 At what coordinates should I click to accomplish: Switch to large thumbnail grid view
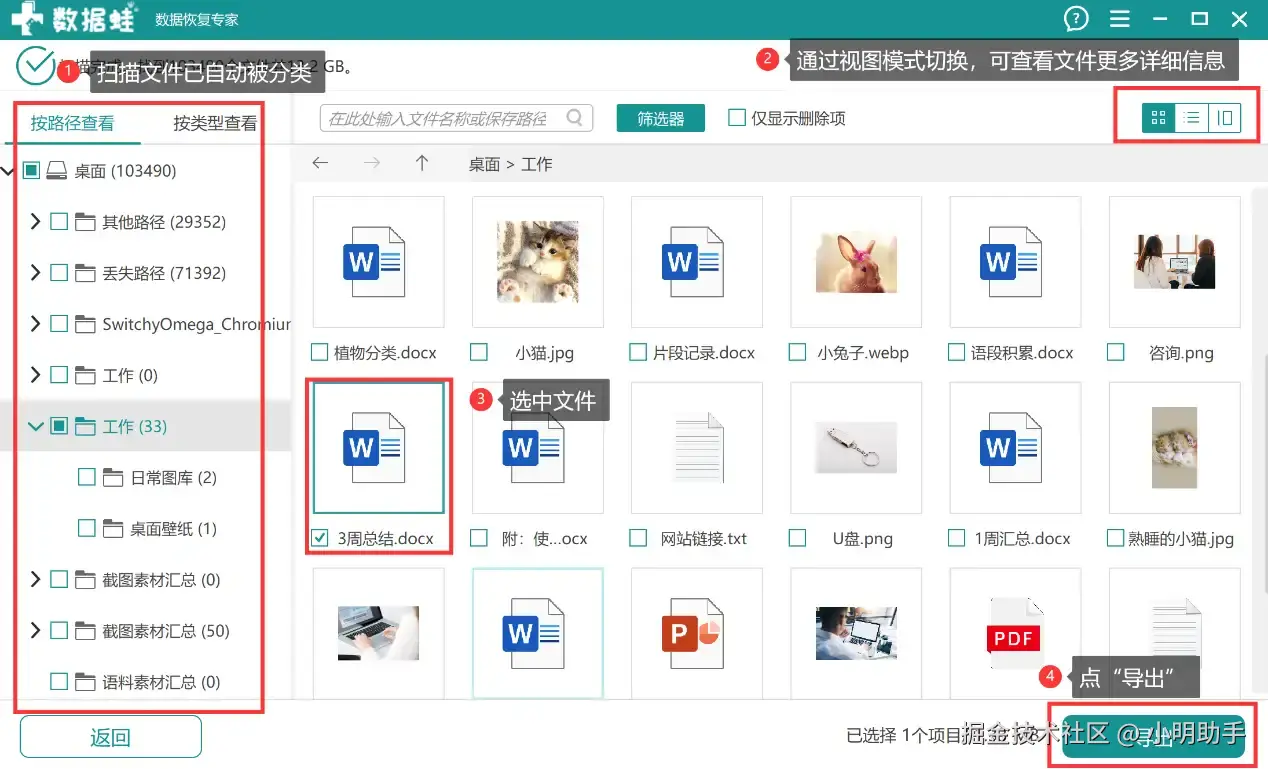coord(1159,118)
